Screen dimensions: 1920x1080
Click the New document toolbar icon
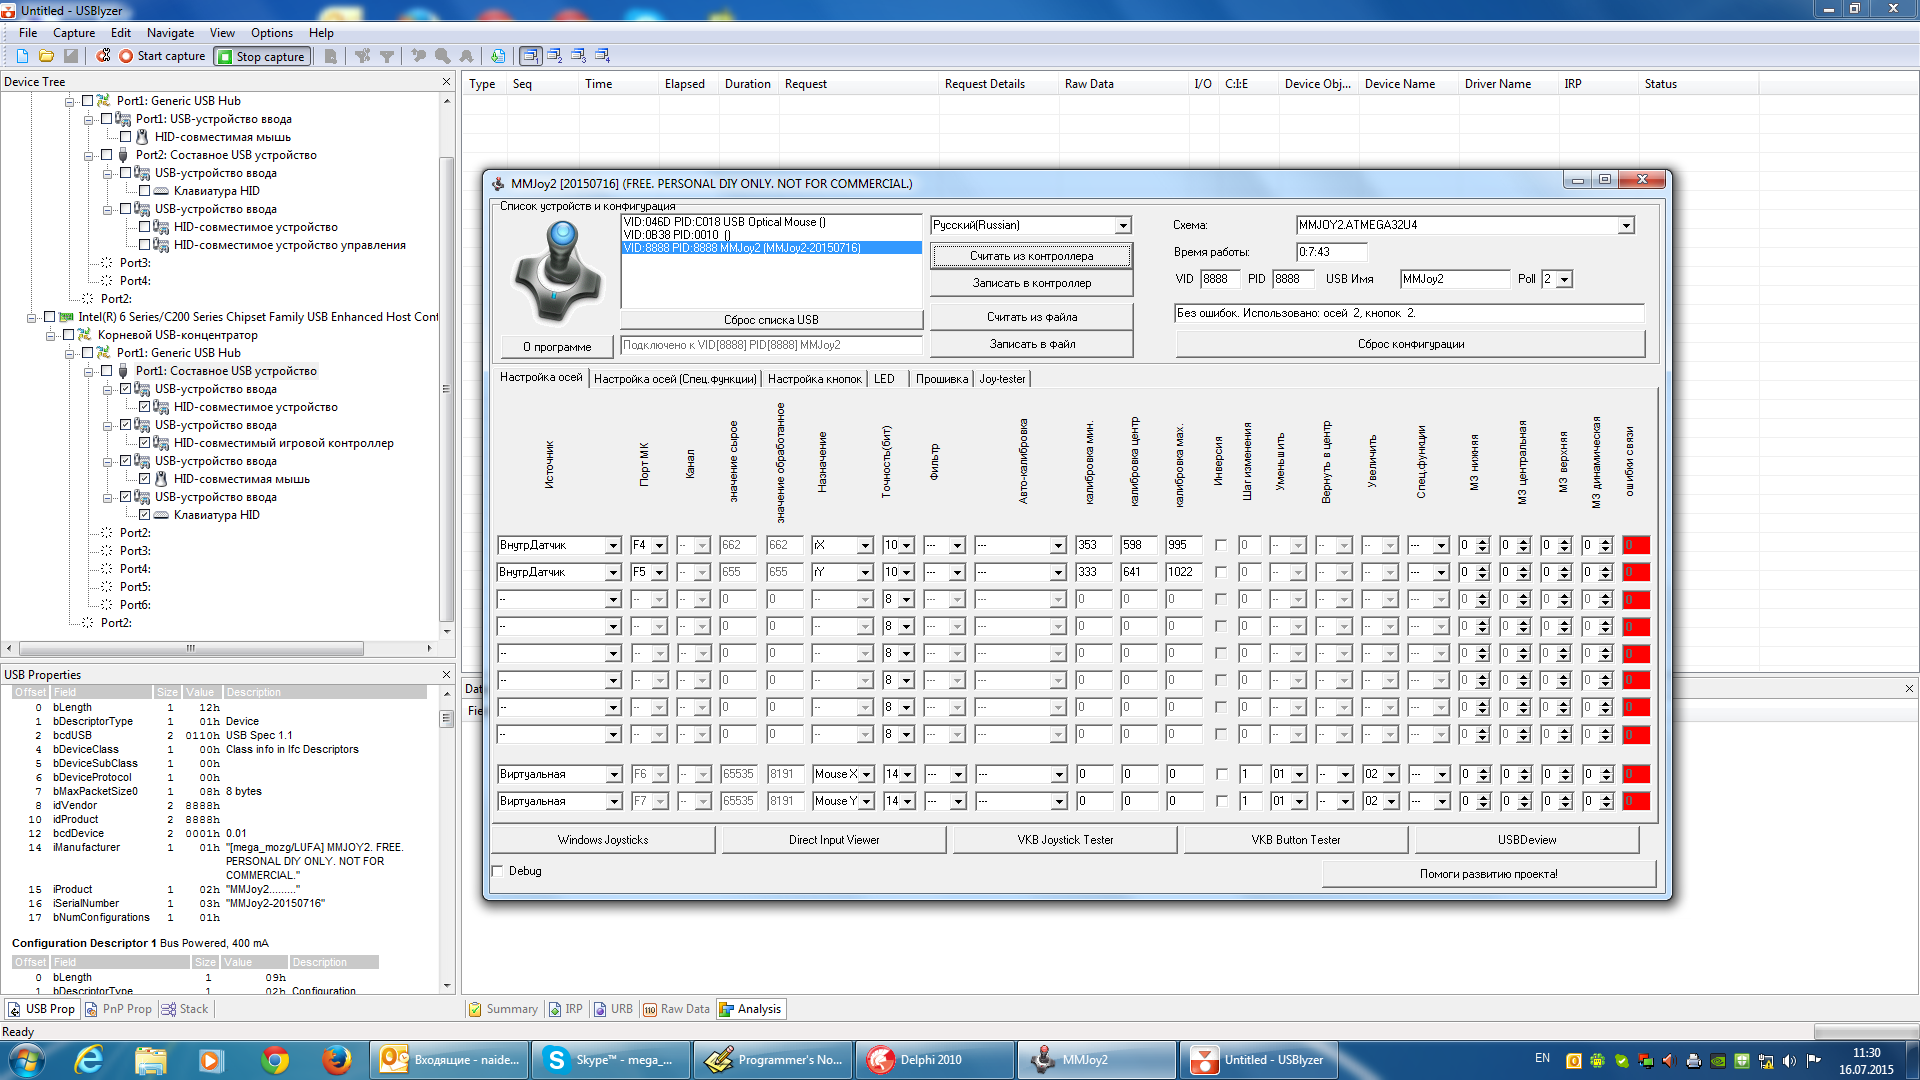point(22,56)
